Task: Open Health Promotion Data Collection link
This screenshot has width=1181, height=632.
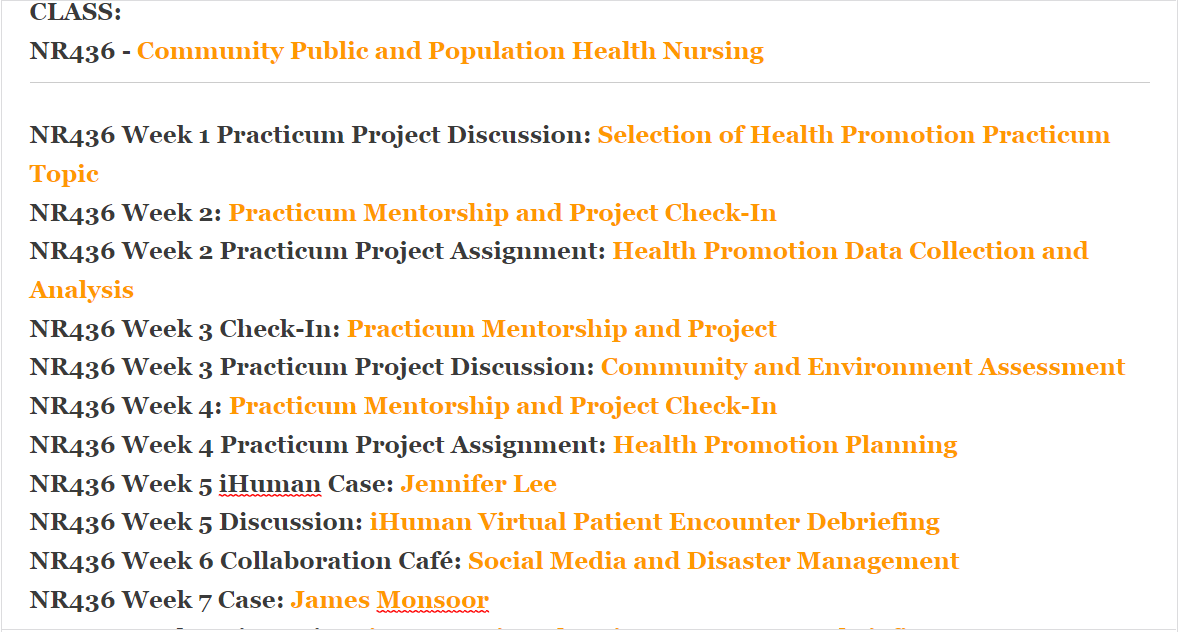Action: [850, 251]
